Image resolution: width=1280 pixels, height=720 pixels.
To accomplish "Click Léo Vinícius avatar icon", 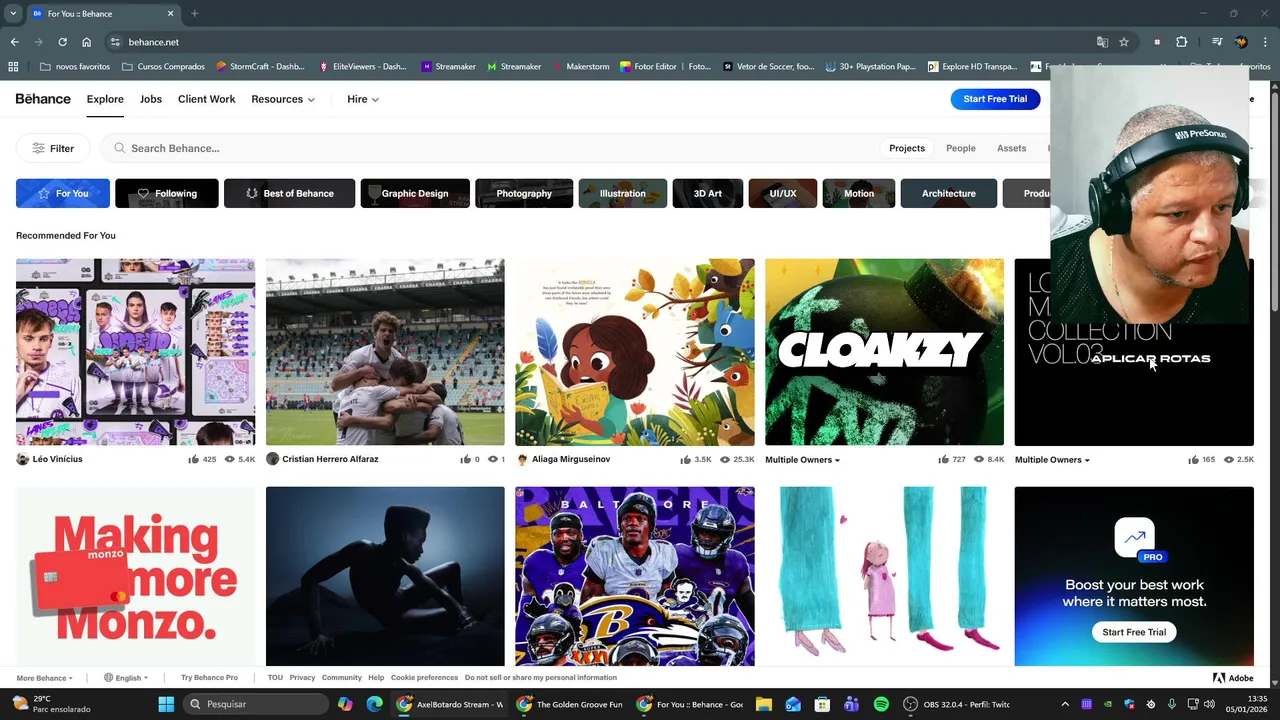I will pos(22,459).
